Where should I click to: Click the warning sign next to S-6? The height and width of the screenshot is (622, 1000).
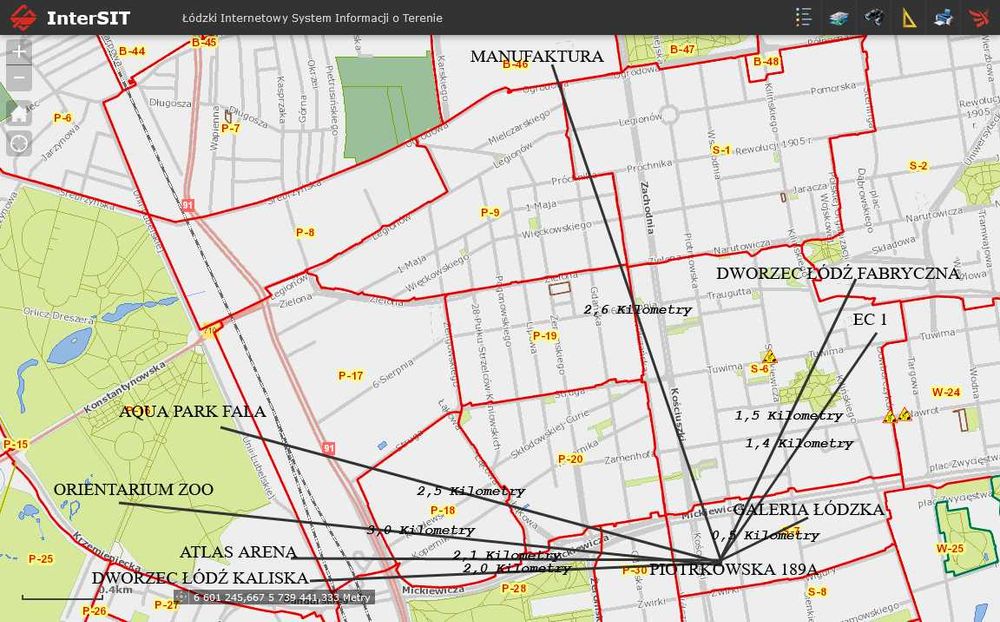(x=770, y=357)
